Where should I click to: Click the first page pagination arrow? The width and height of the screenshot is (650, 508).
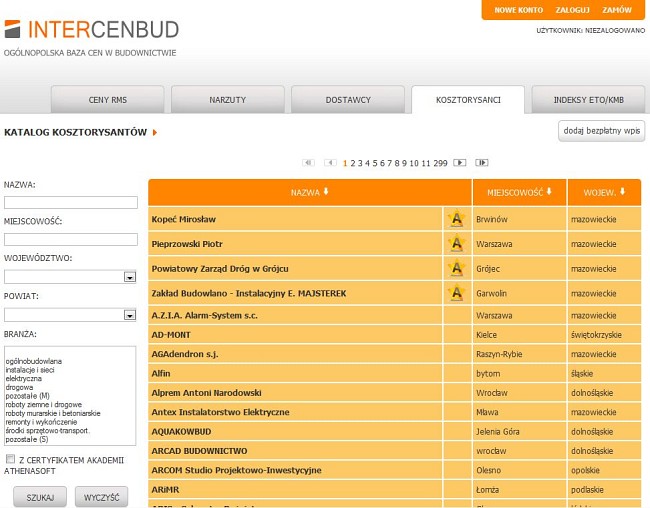tap(308, 162)
